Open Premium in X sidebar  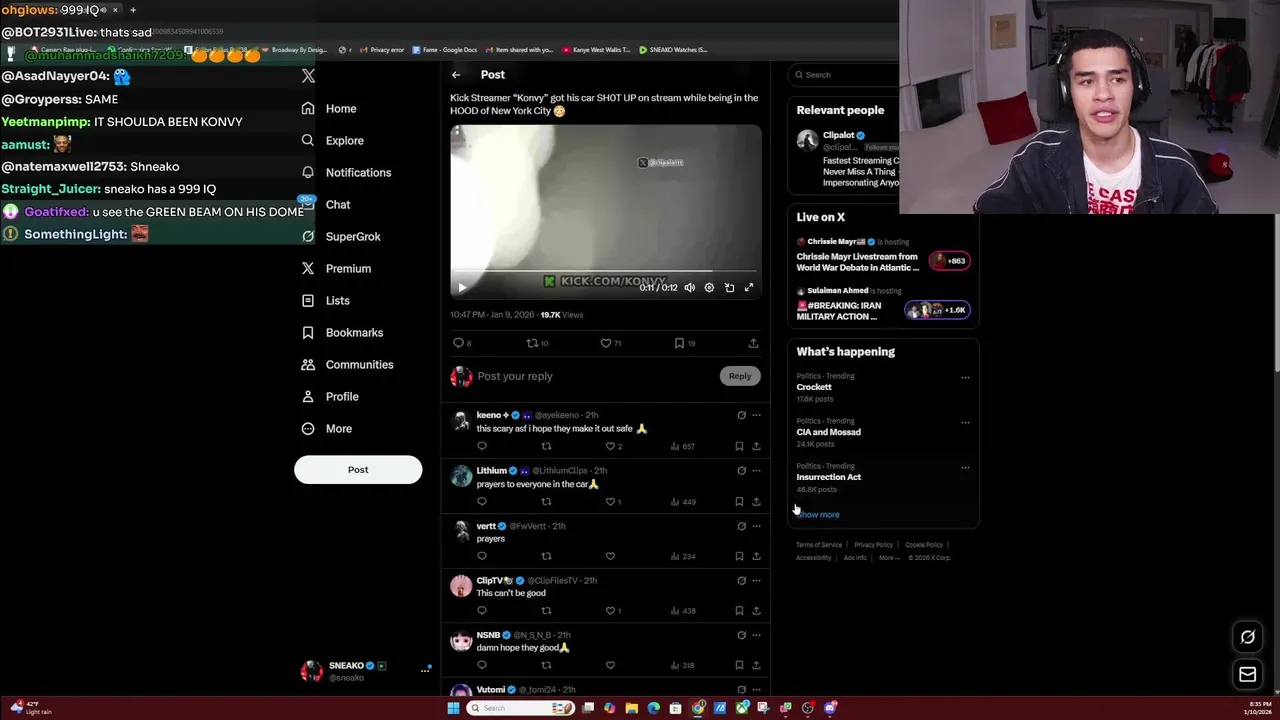coord(336,268)
